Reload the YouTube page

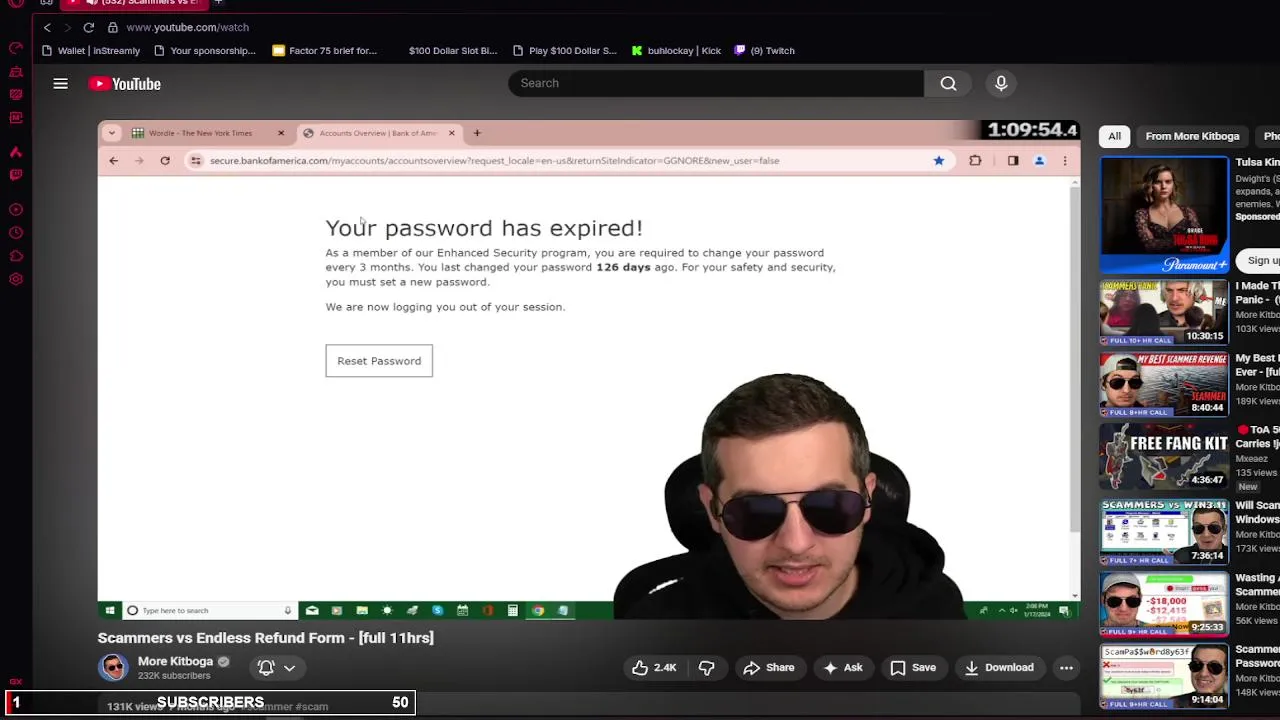pyautogui.click(x=89, y=27)
